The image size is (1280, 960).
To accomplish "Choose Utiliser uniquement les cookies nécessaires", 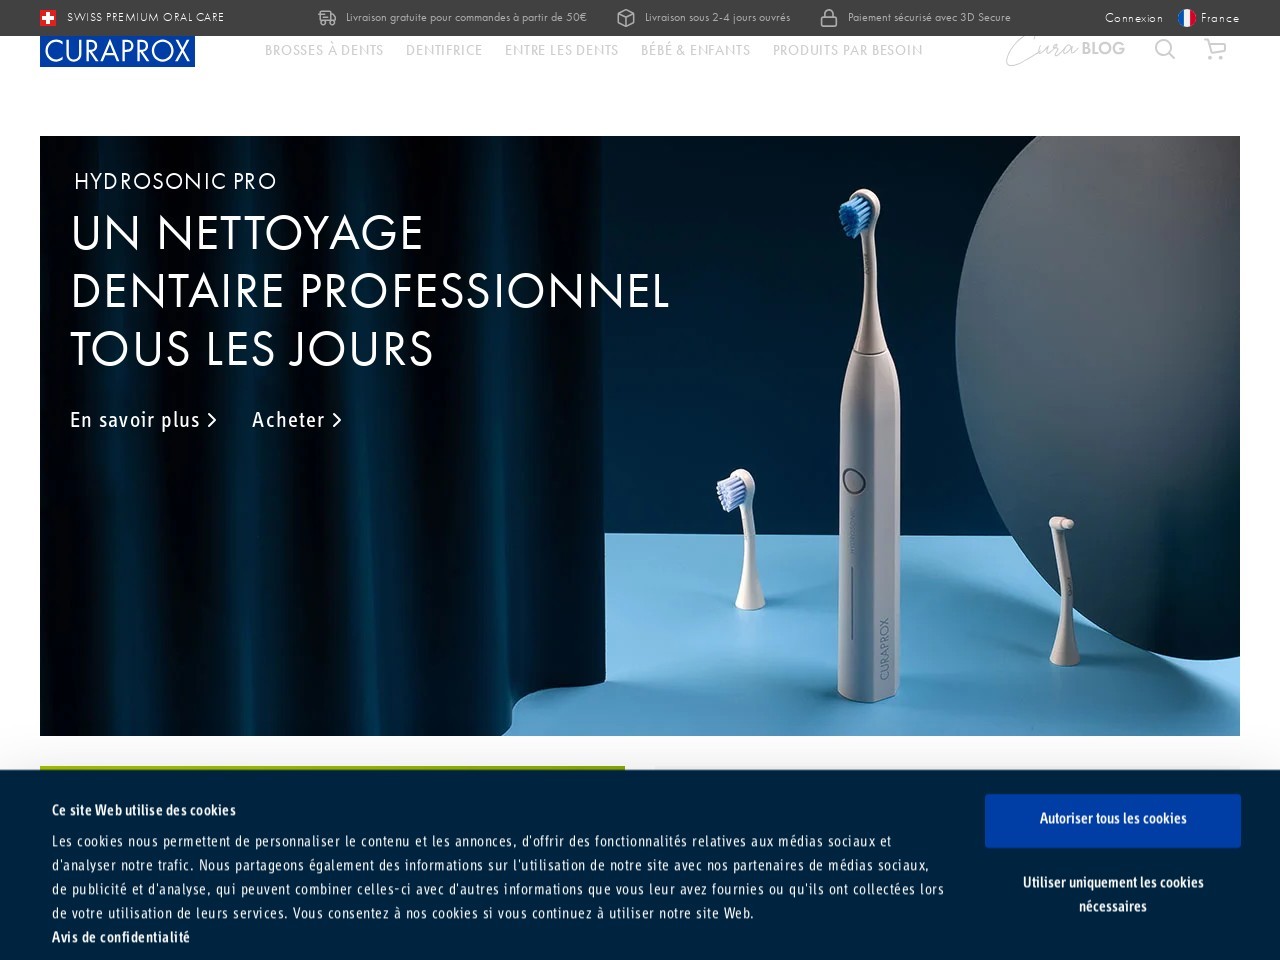I will [x=1113, y=894].
